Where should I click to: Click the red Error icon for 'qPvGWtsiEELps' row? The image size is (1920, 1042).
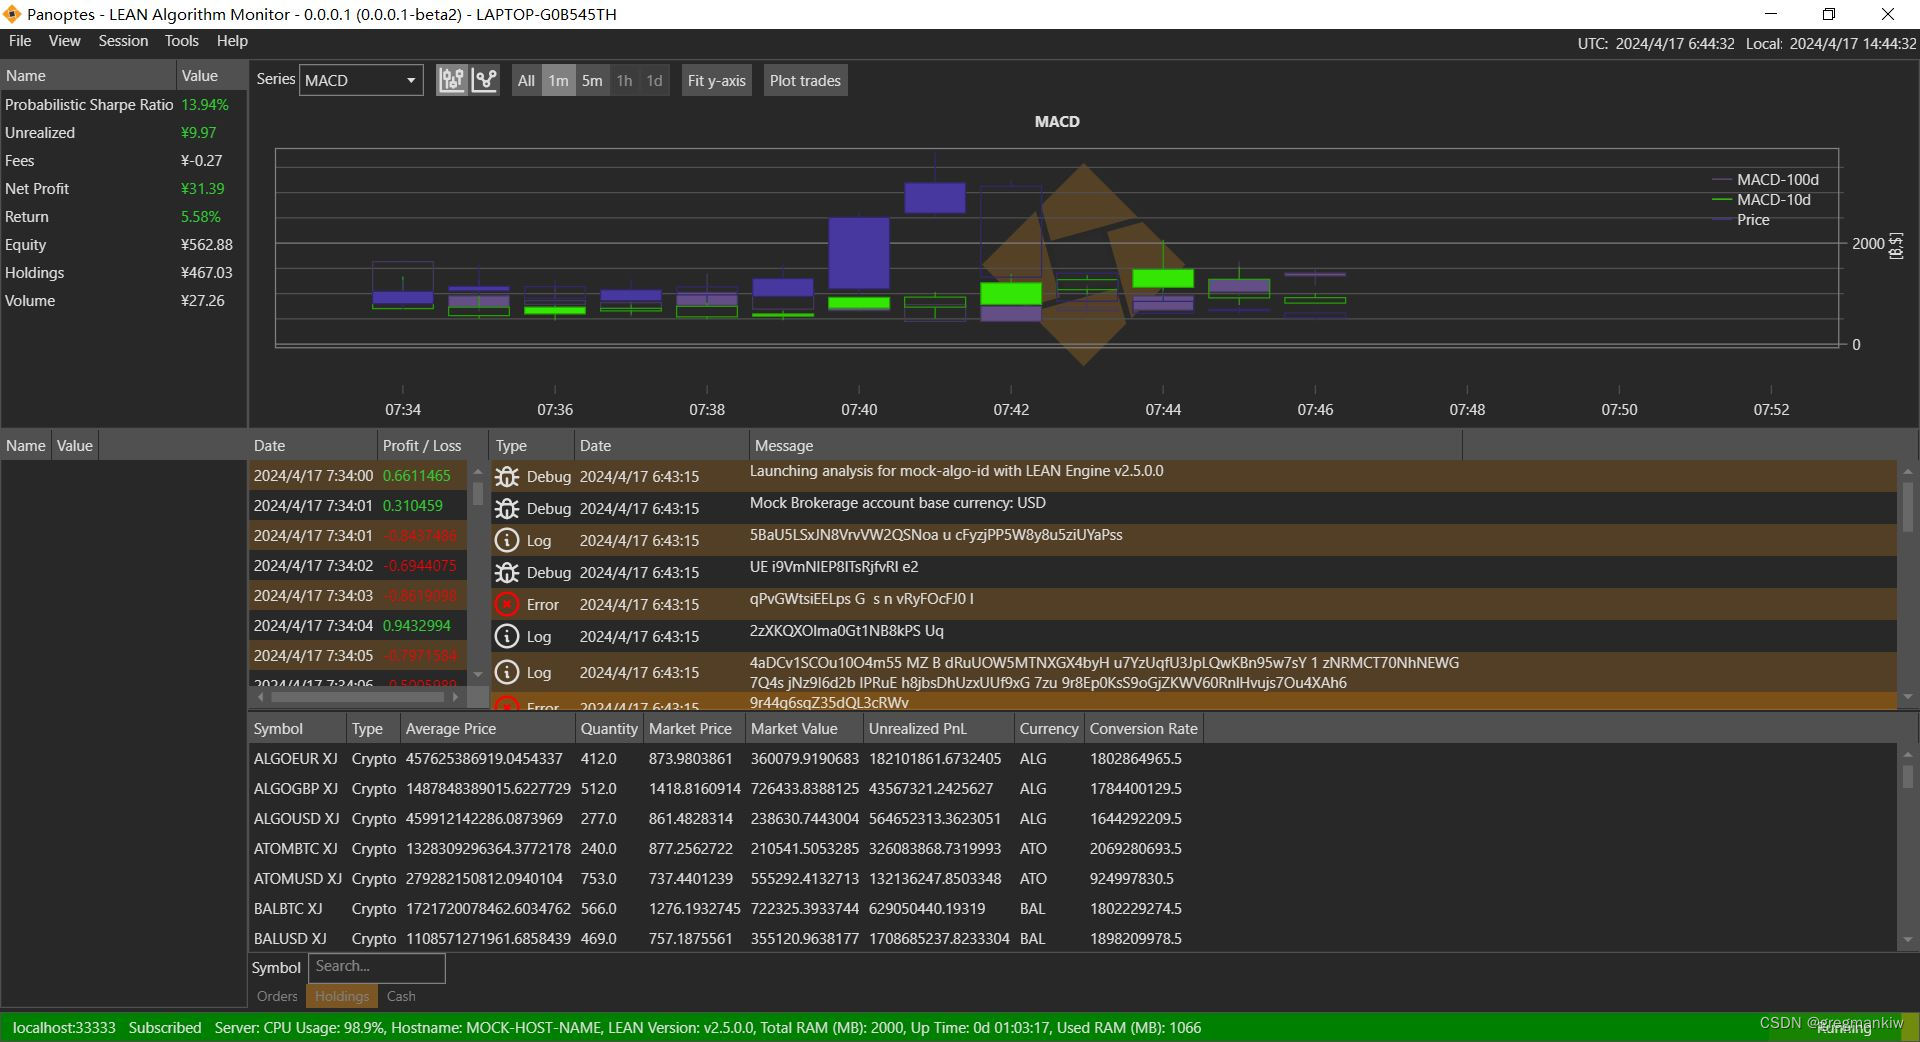click(507, 605)
